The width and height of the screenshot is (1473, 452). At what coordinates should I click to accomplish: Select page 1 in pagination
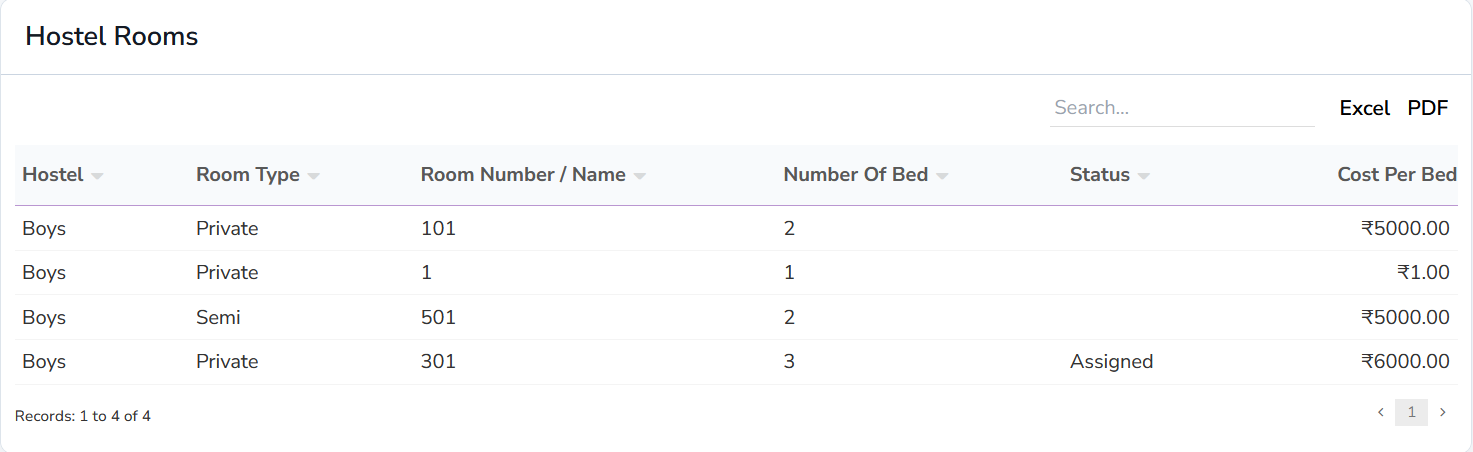pyautogui.click(x=1411, y=412)
